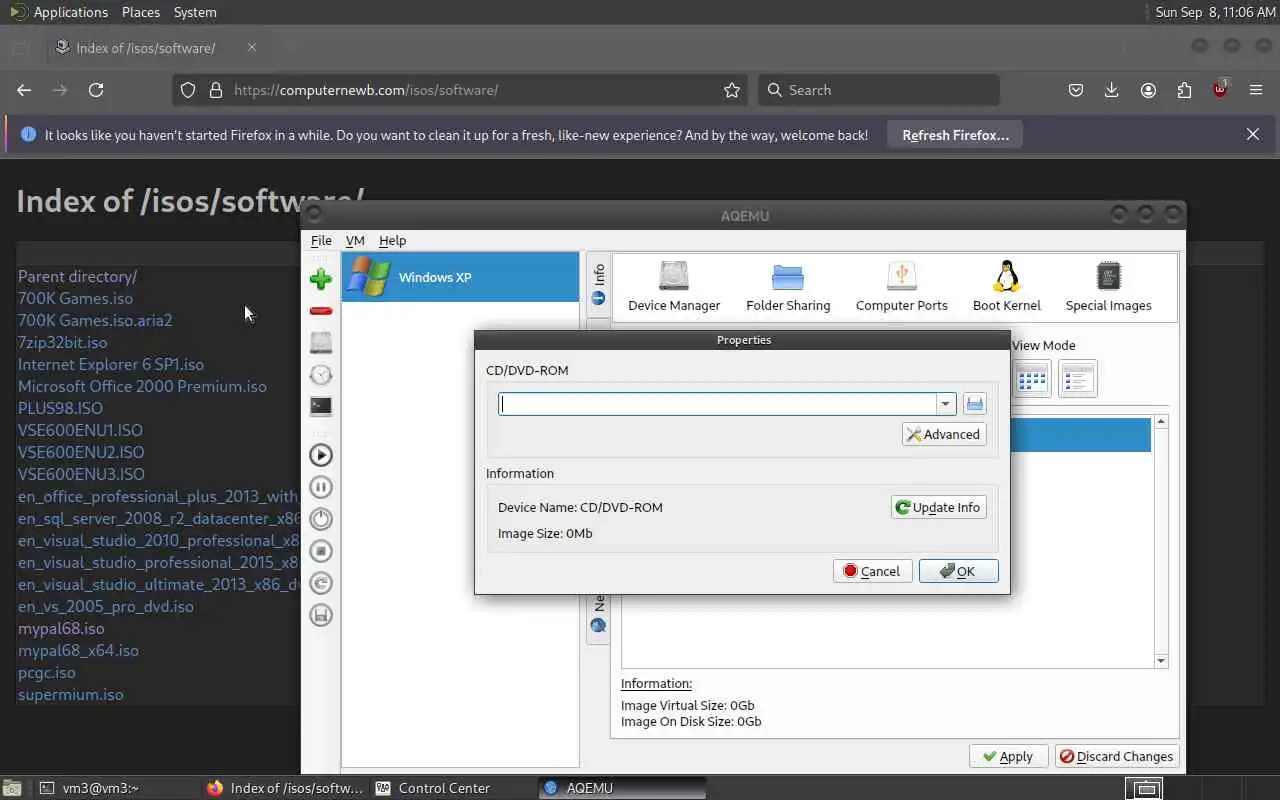The width and height of the screenshot is (1280, 800).
Task: Open Advanced CD/DVD-ROM settings
Action: (944, 434)
